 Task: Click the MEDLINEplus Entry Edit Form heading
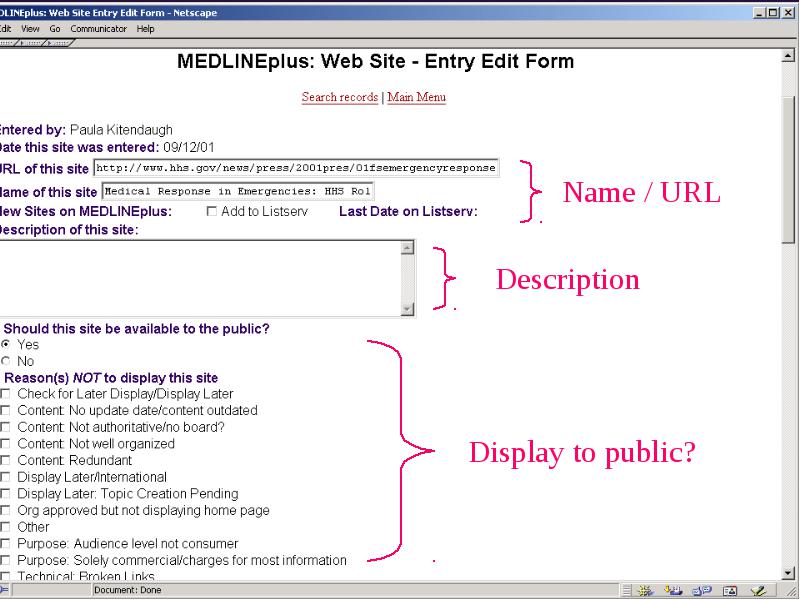(x=376, y=62)
